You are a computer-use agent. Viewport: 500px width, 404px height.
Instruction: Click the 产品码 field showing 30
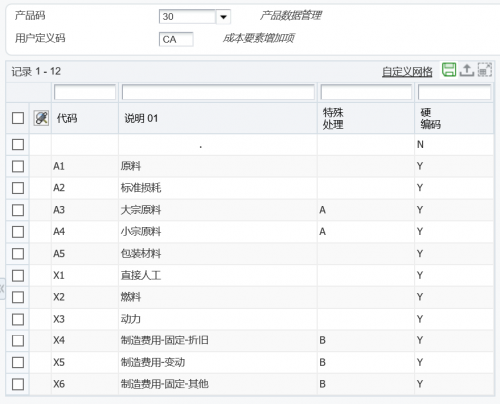pyautogui.click(x=188, y=17)
